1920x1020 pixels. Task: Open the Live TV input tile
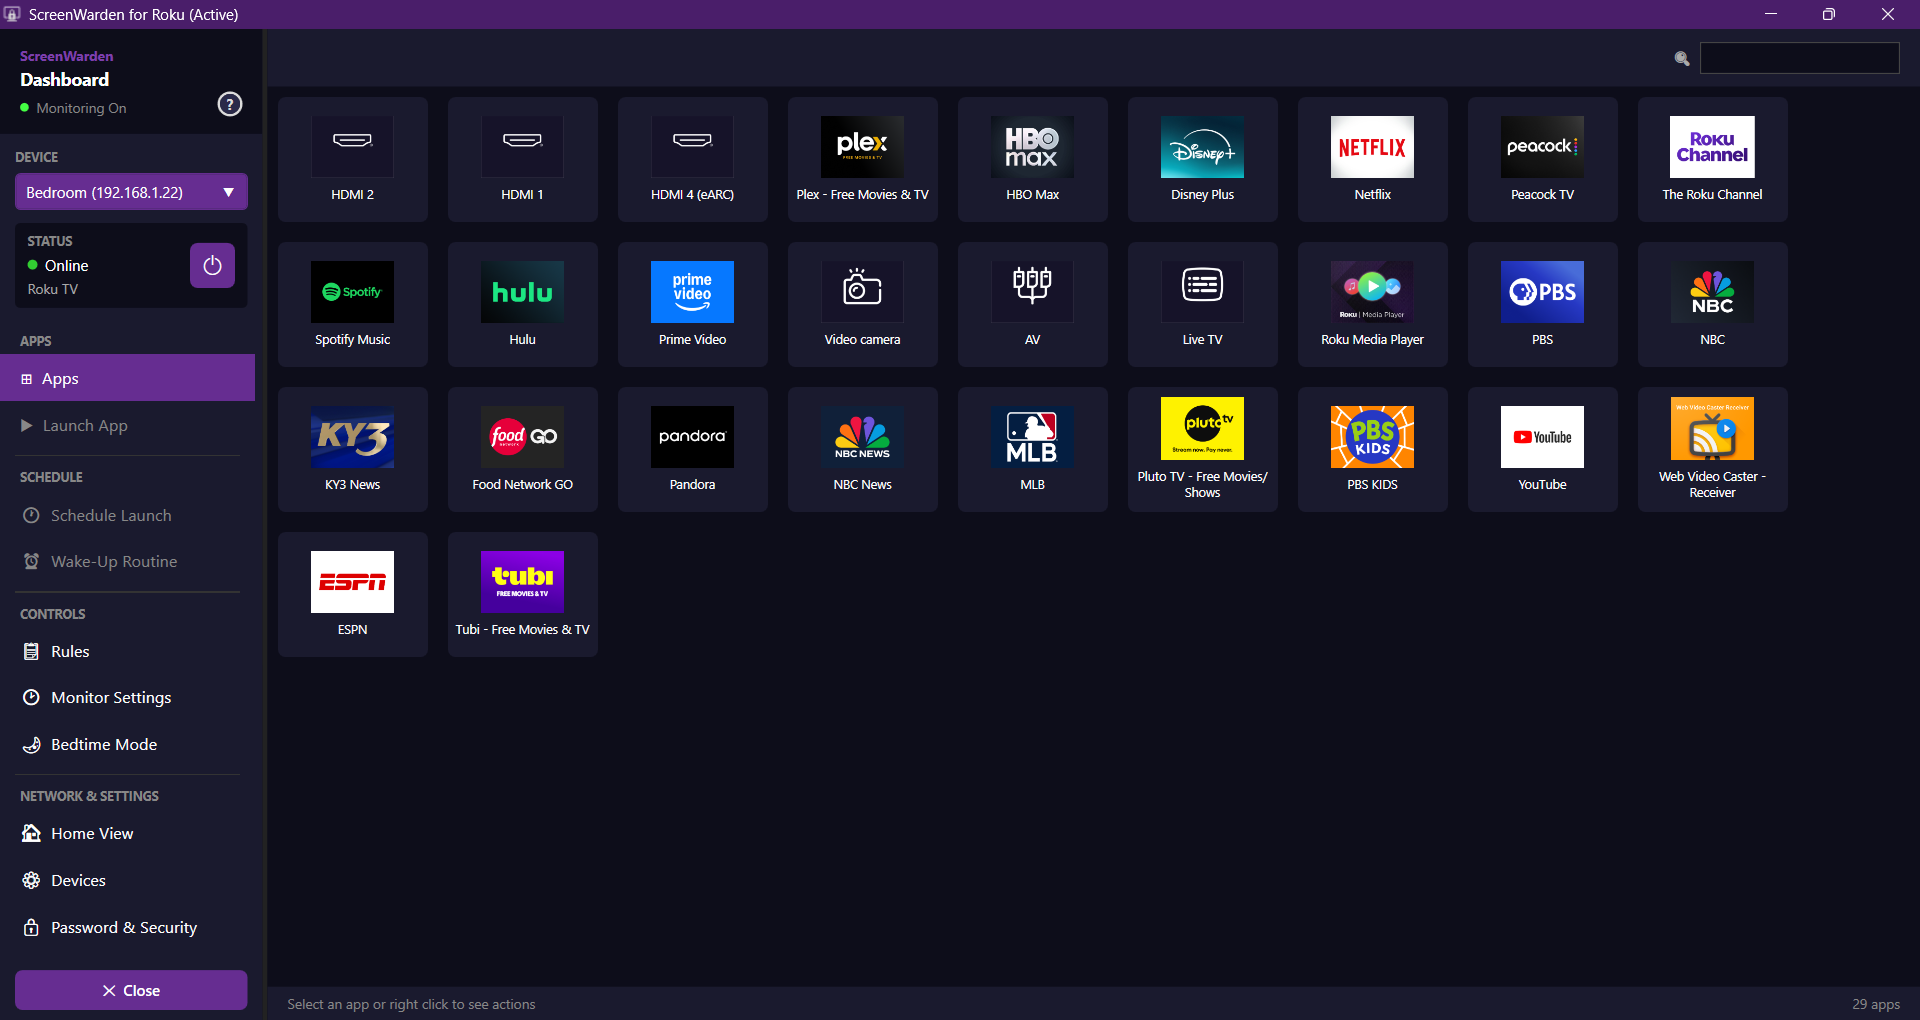click(1202, 305)
